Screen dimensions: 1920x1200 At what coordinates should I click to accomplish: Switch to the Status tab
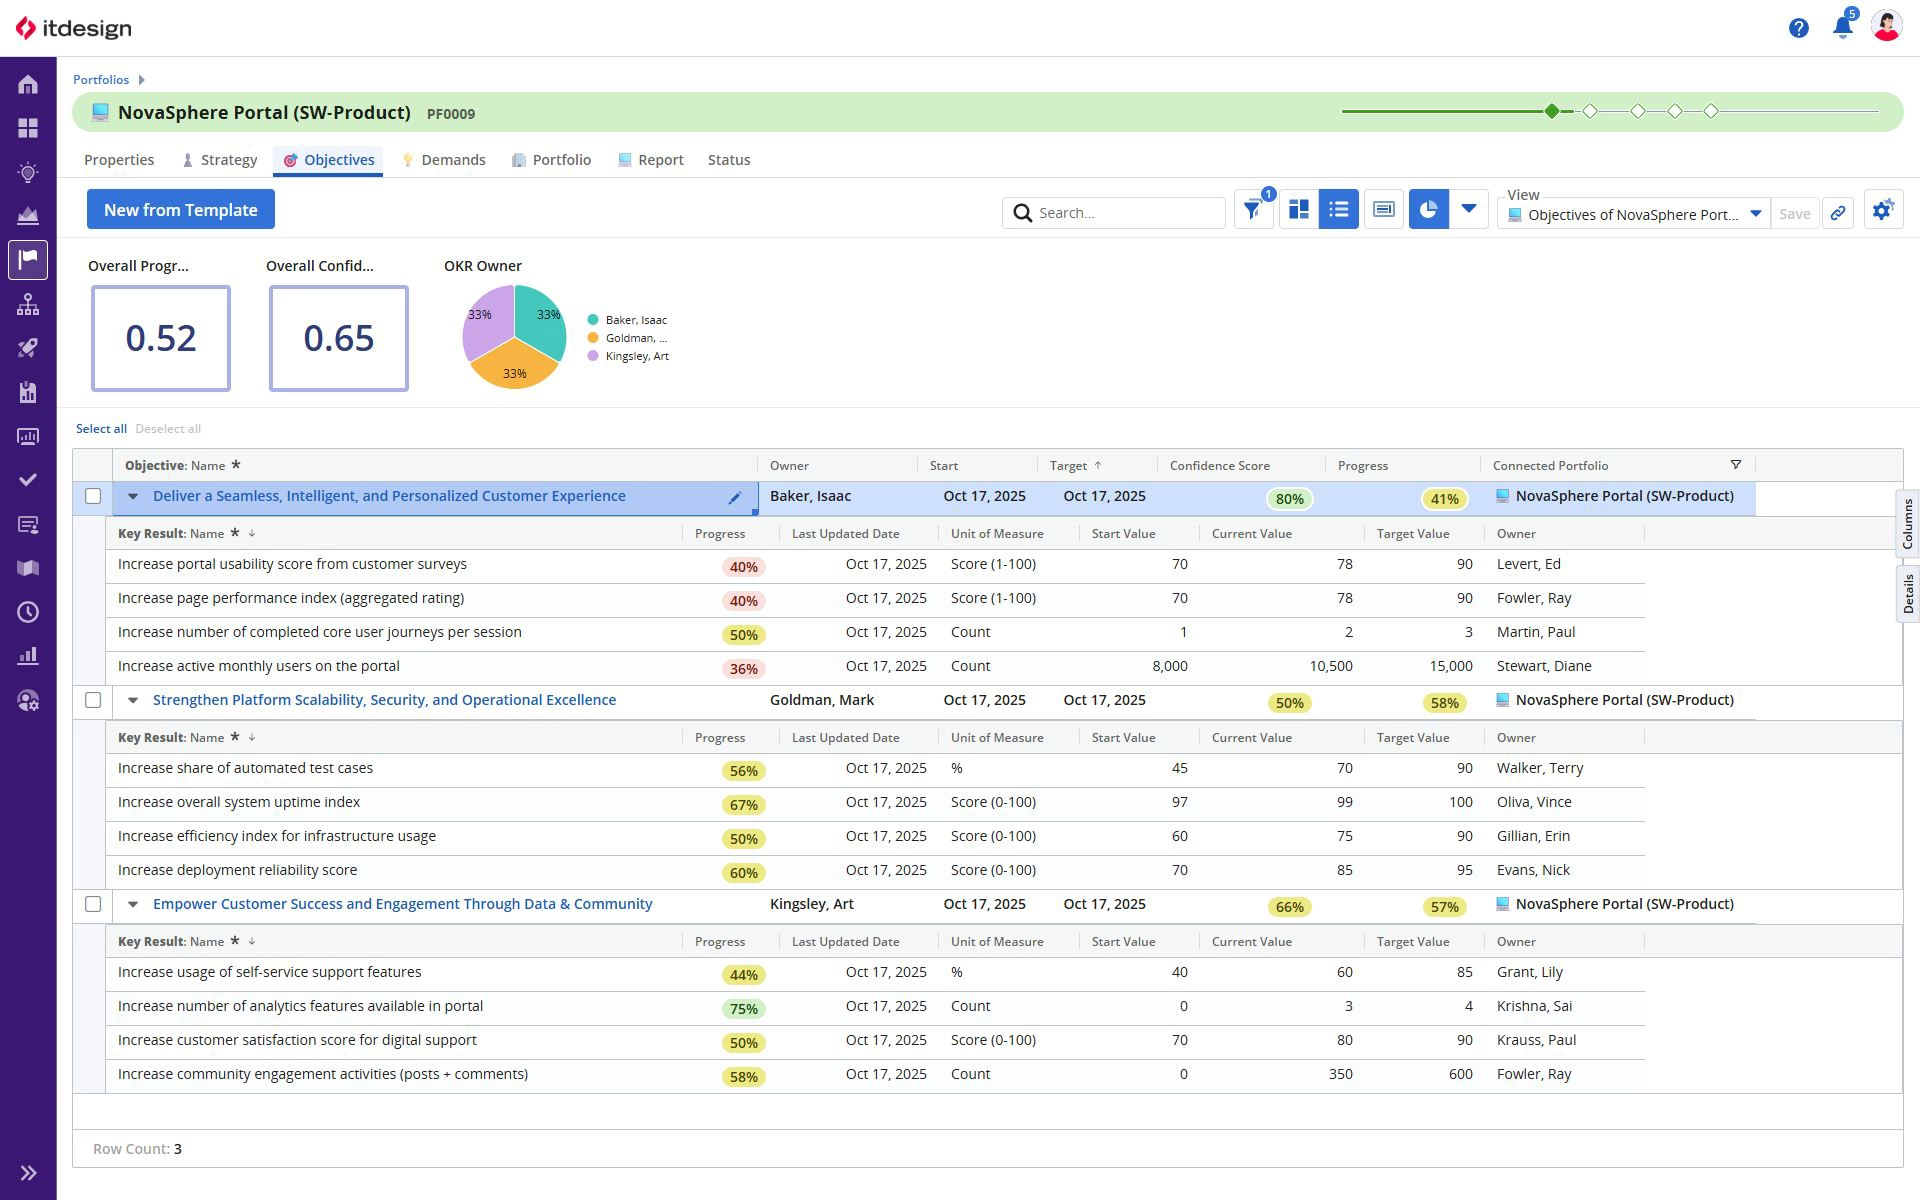coord(729,160)
